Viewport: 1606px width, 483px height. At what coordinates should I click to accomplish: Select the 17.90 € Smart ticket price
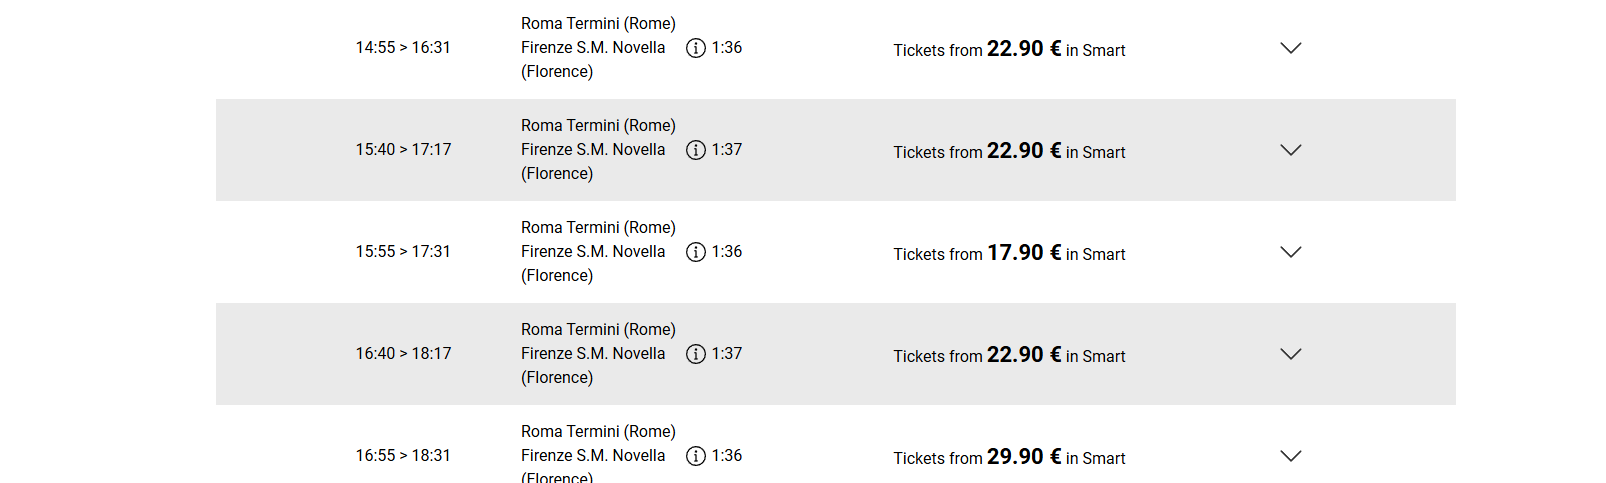1024,253
